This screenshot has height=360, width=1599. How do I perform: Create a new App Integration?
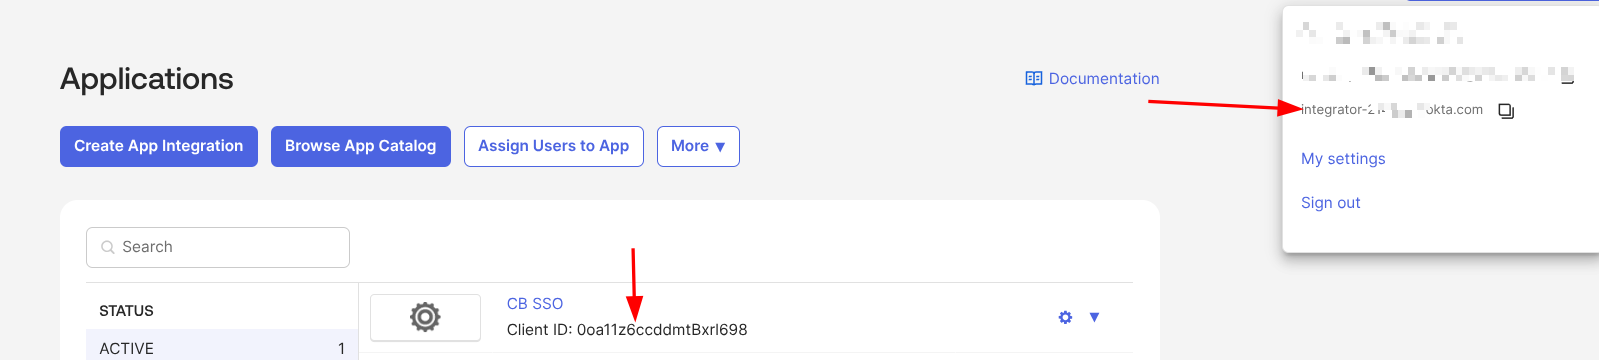(159, 146)
